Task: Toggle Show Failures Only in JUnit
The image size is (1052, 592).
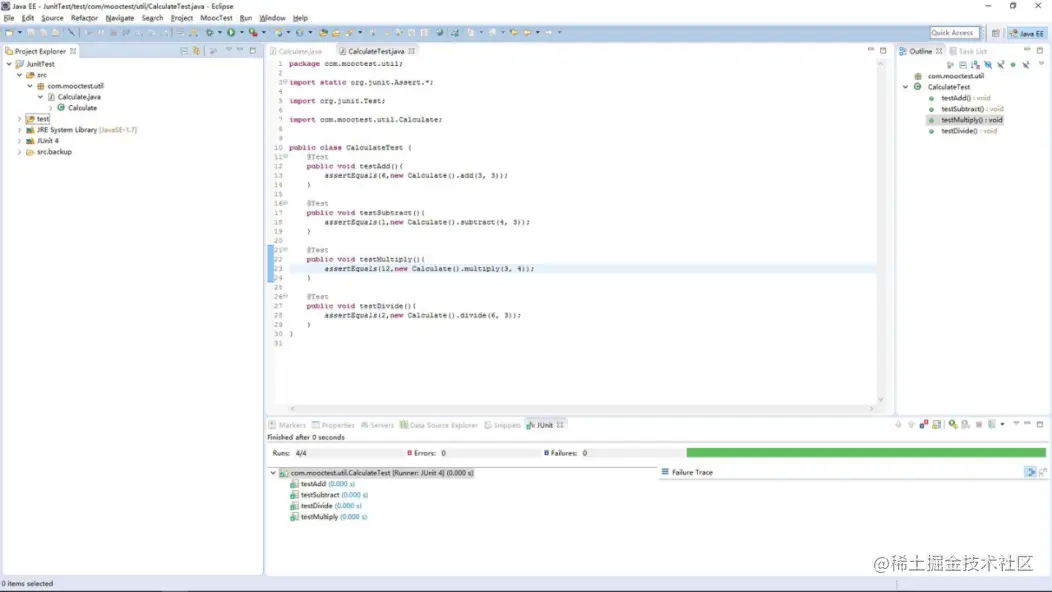Action: (x=924, y=424)
